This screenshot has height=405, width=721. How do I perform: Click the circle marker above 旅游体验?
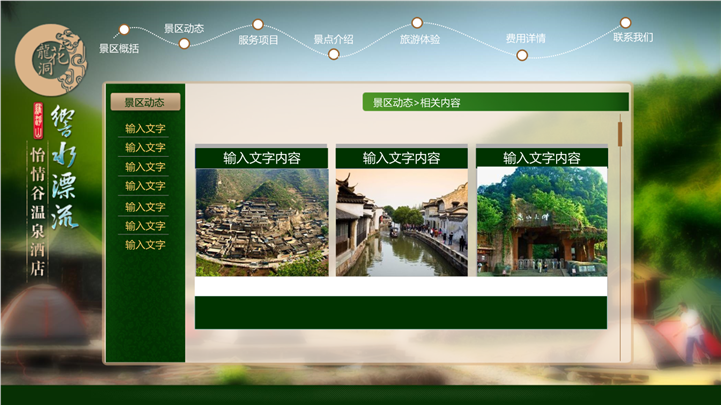click(417, 22)
